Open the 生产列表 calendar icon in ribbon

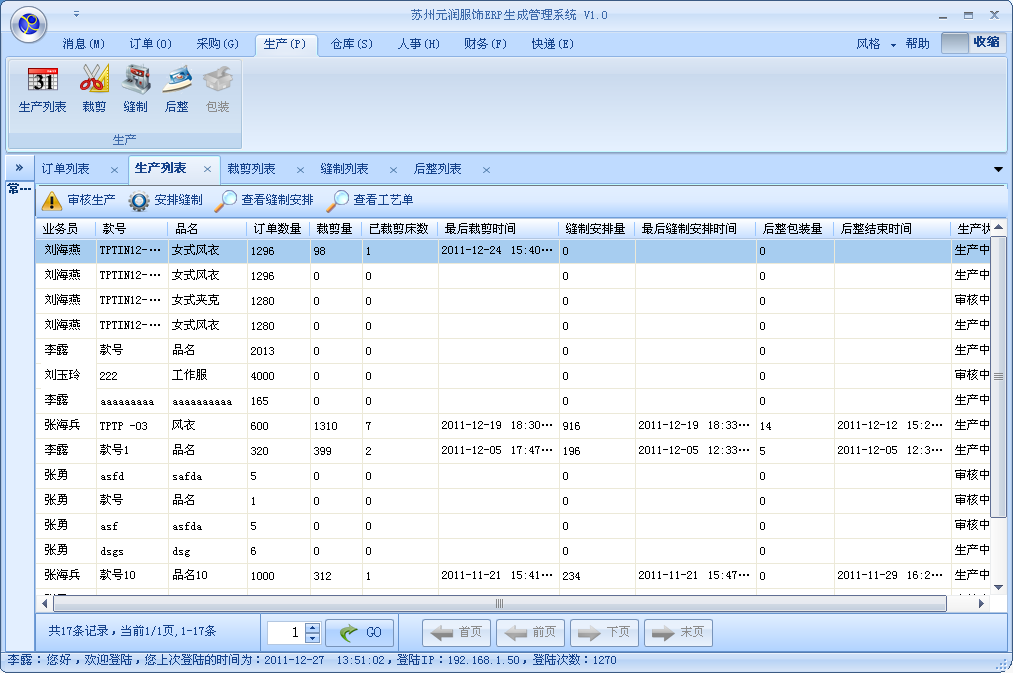click(42, 80)
